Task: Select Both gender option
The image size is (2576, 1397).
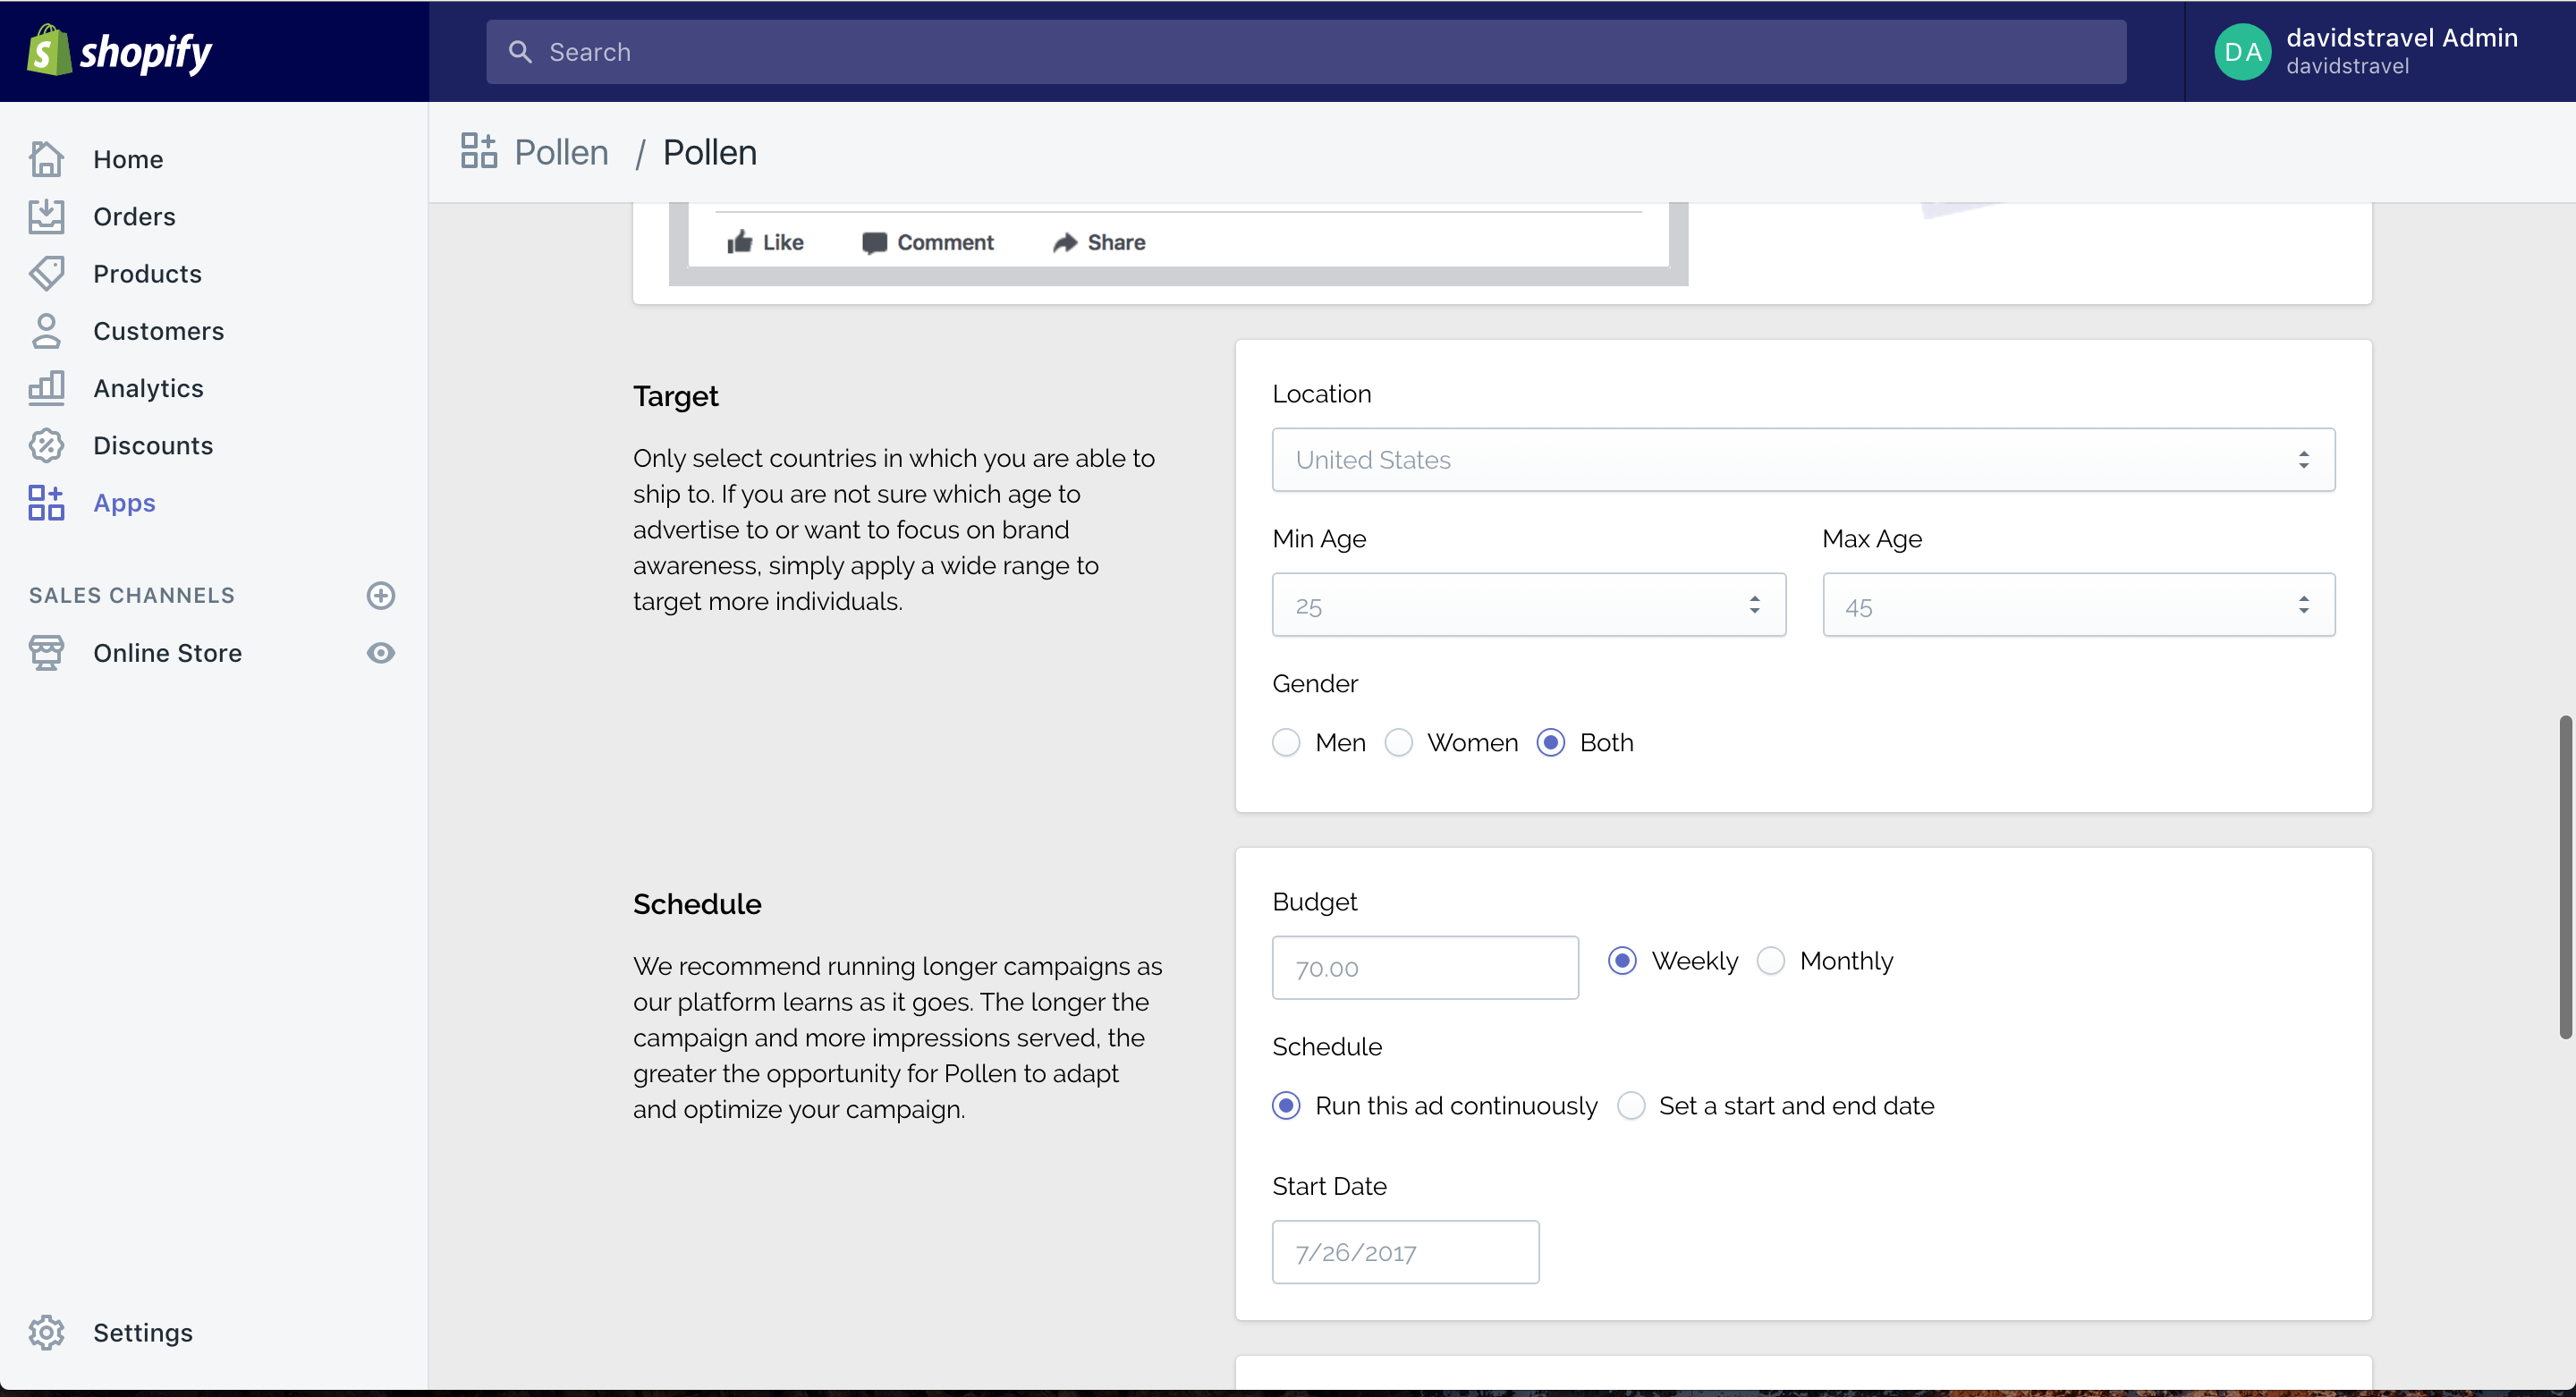Action: tap(1551, 743)
